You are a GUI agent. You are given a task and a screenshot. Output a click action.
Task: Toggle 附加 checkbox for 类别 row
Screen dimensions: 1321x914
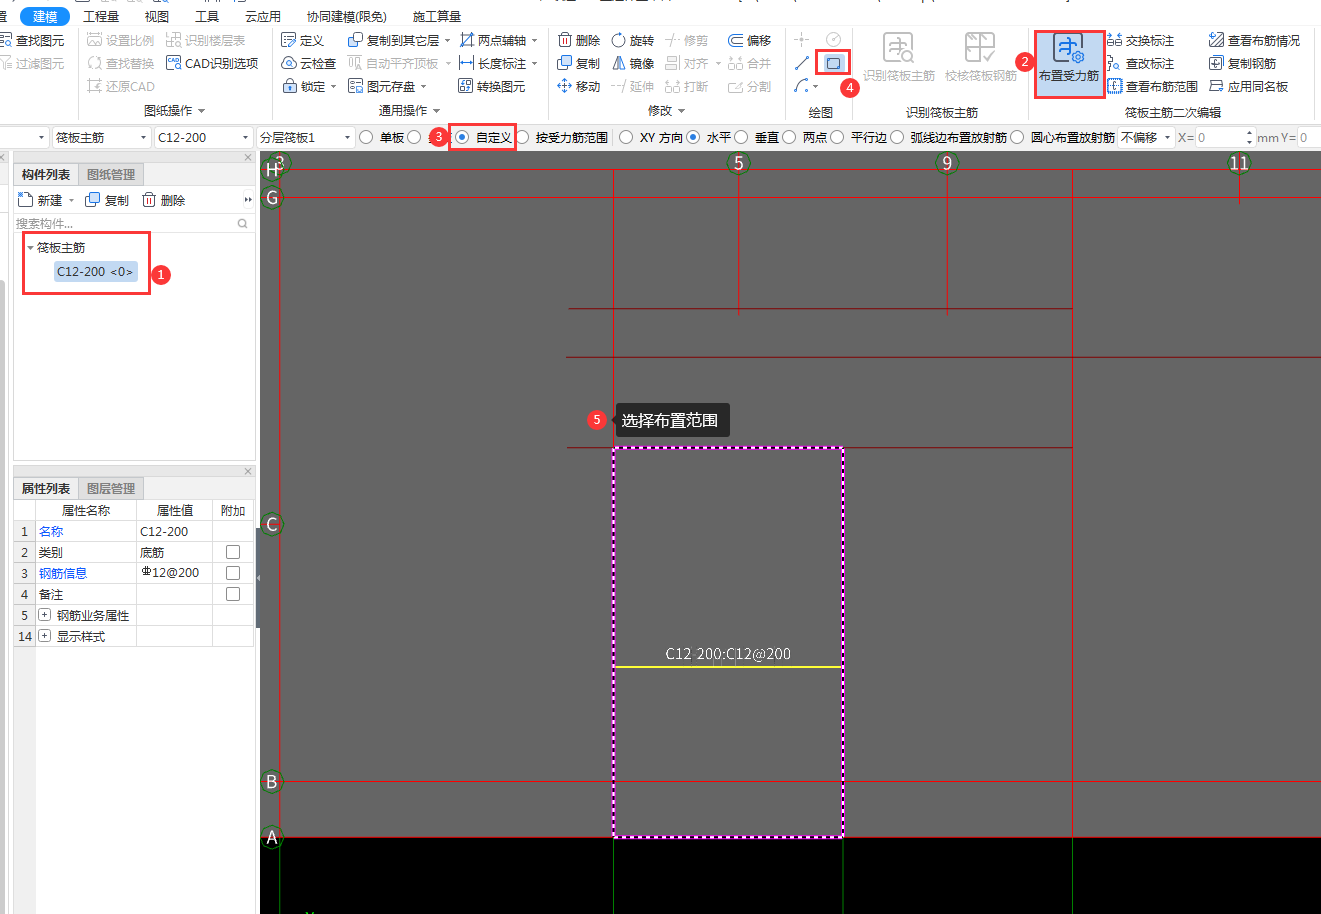(233, 552)
